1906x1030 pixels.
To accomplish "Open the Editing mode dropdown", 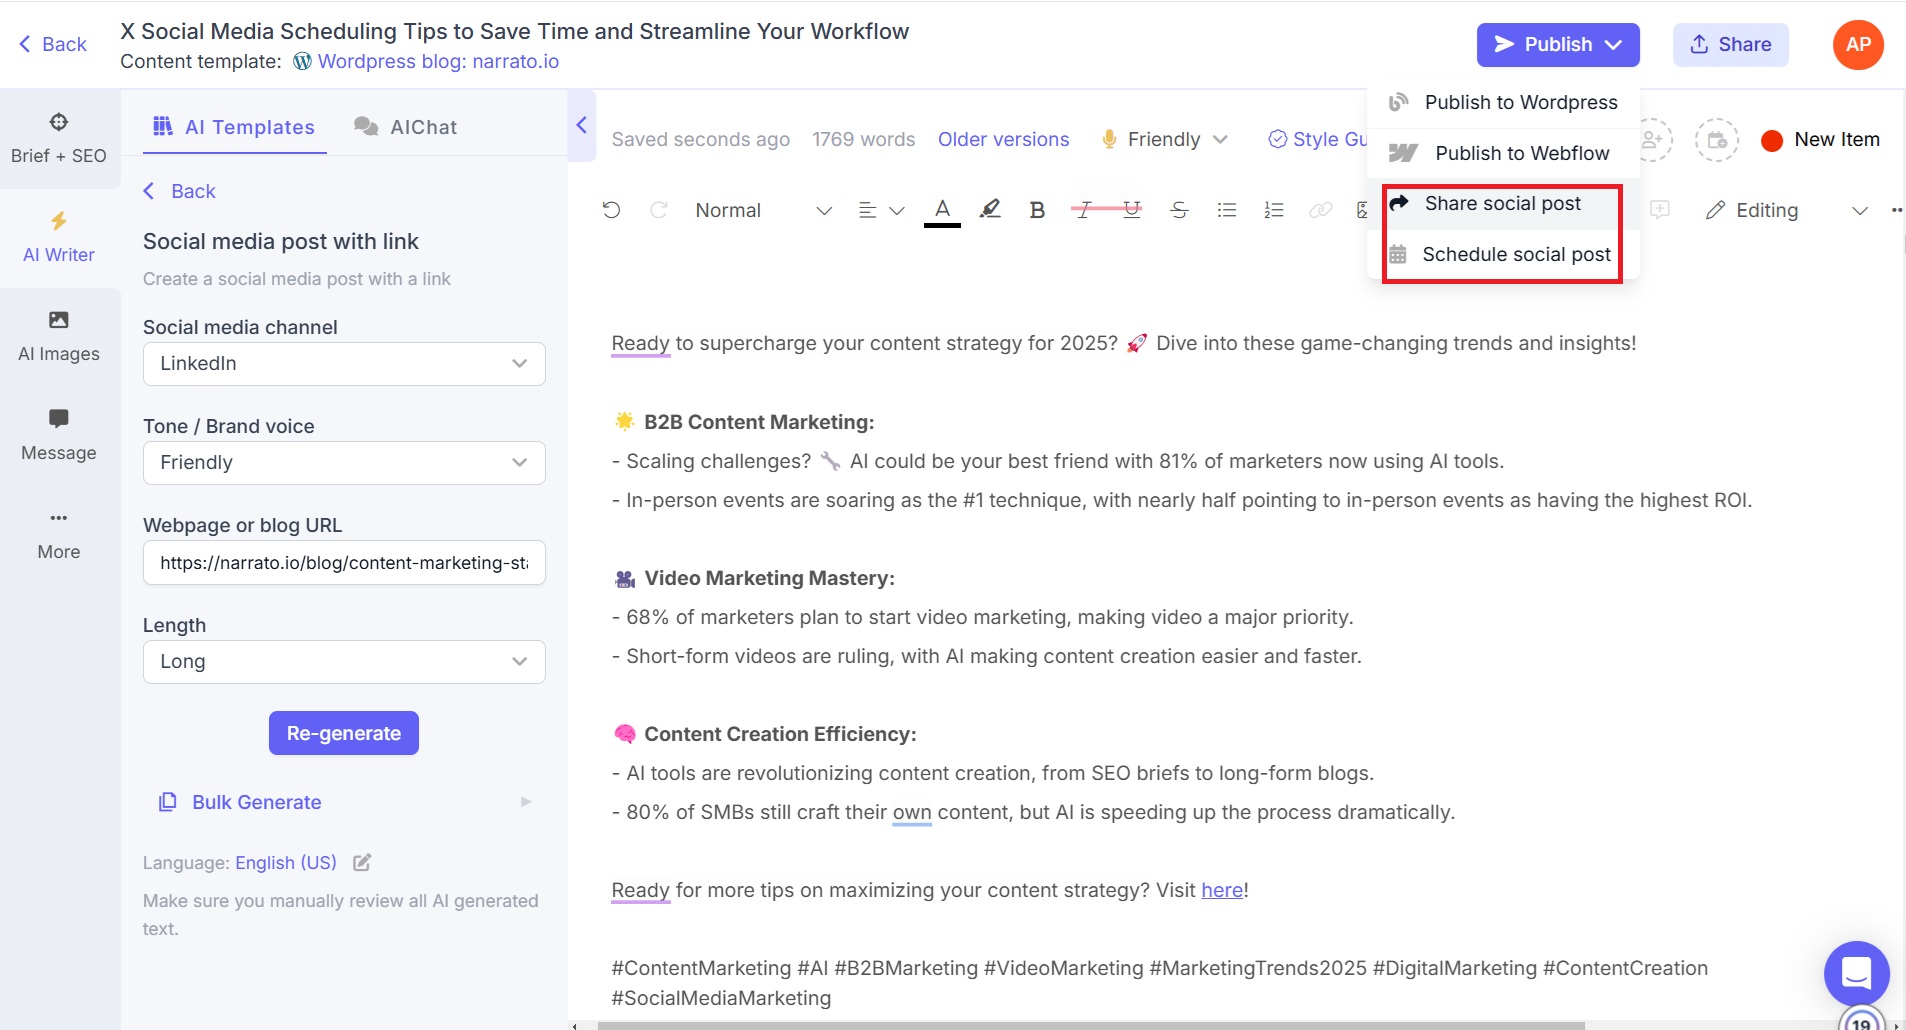I will pyautogui.click(x=1787, y=210).
